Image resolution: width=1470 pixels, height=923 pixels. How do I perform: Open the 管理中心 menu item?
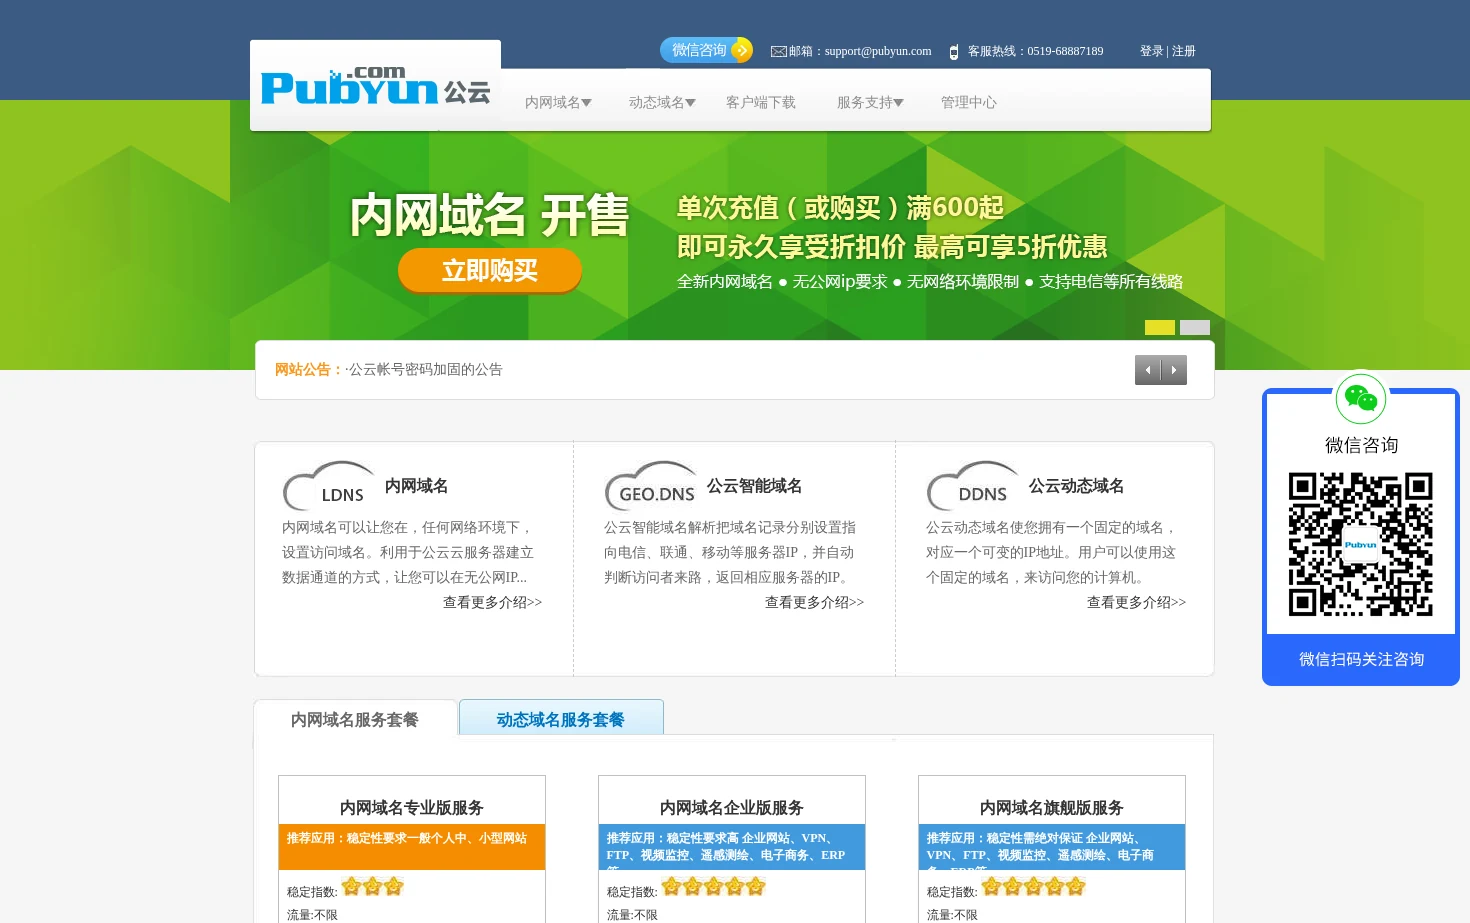[969, 102]
